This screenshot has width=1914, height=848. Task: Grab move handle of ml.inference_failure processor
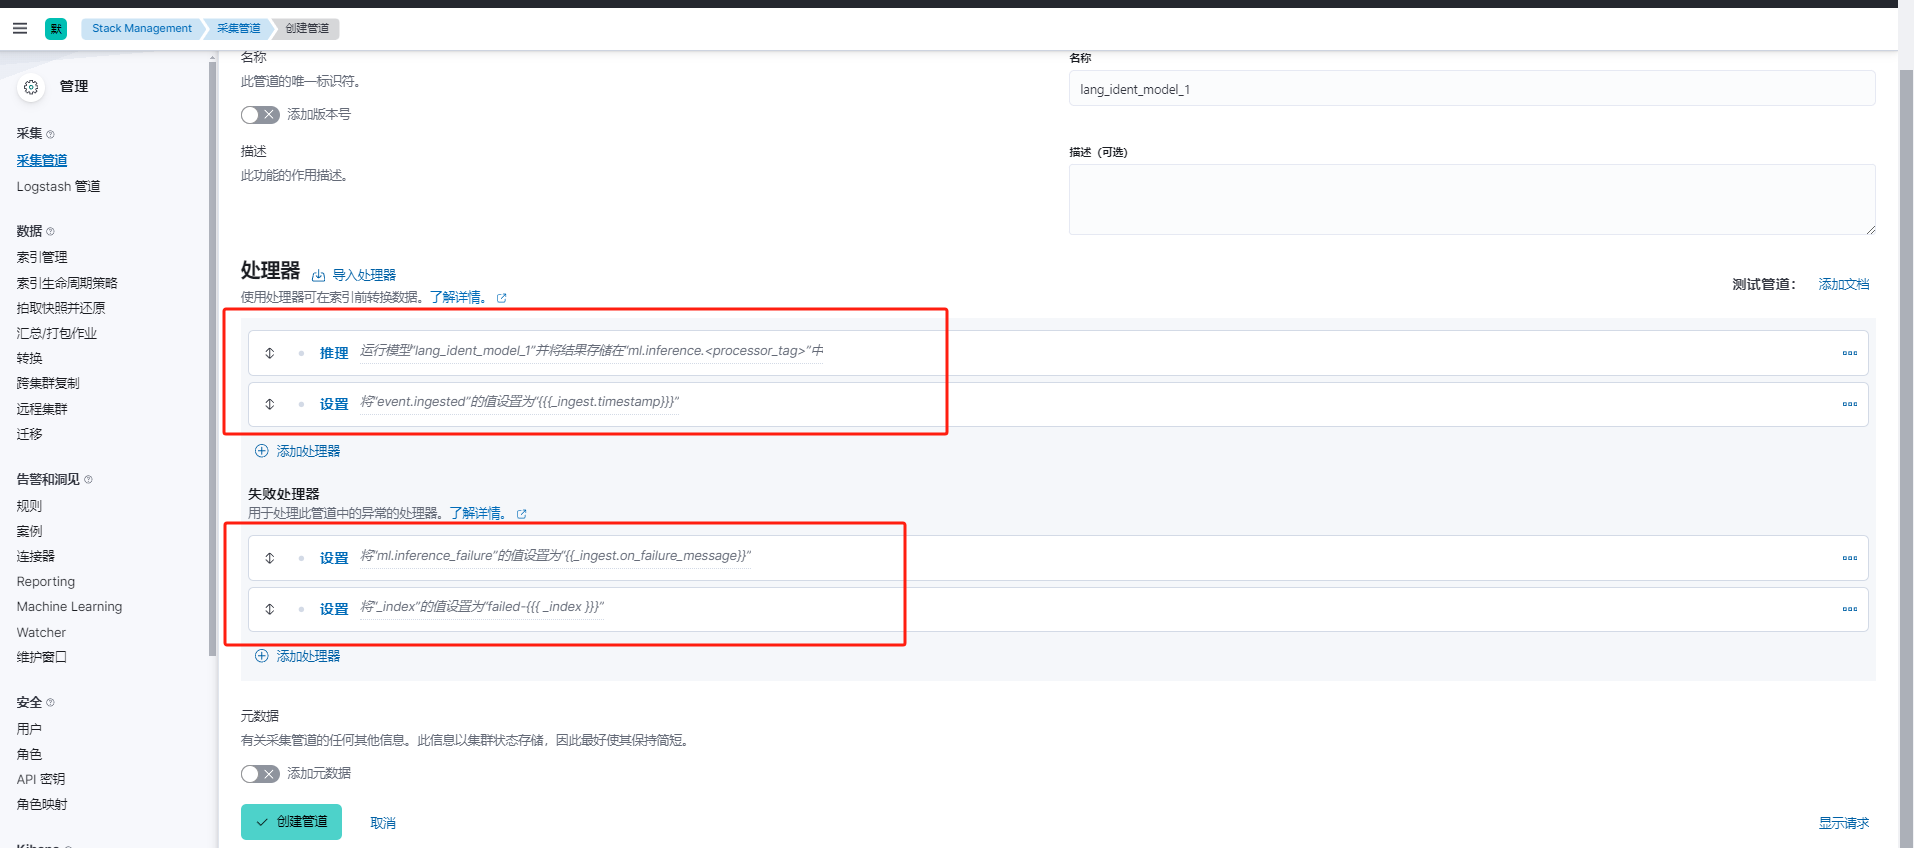pyautogui.click(x=270, y=558)
